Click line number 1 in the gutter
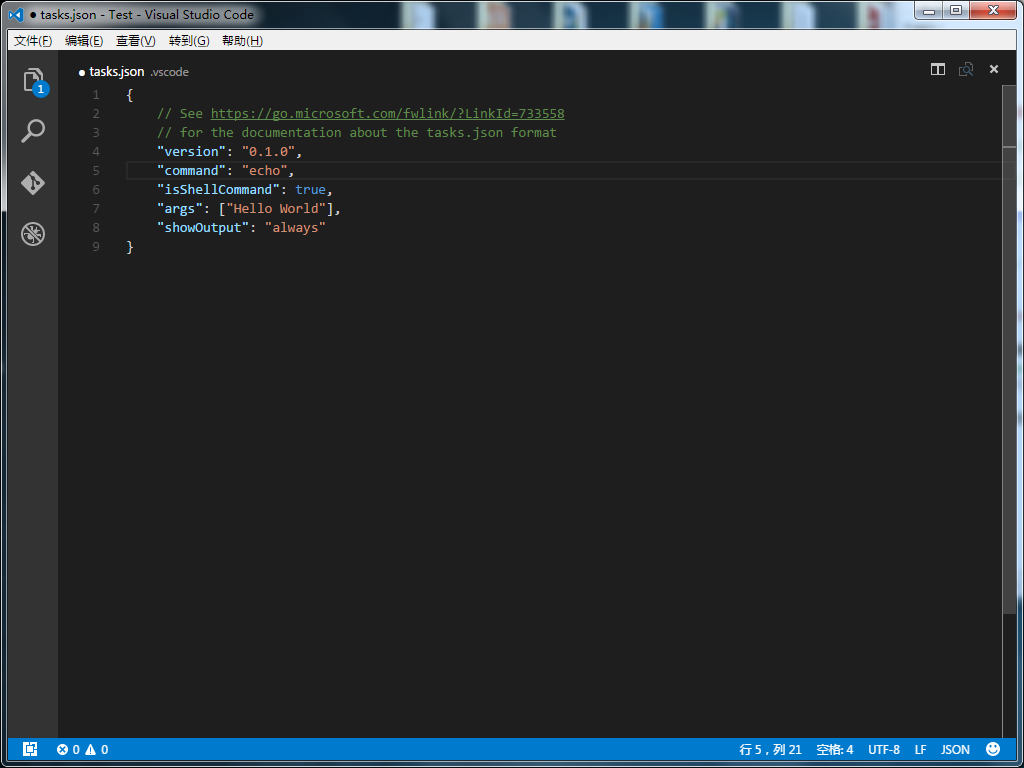Viewport: 1024px width, 768px height. click(x=96, y=95)
